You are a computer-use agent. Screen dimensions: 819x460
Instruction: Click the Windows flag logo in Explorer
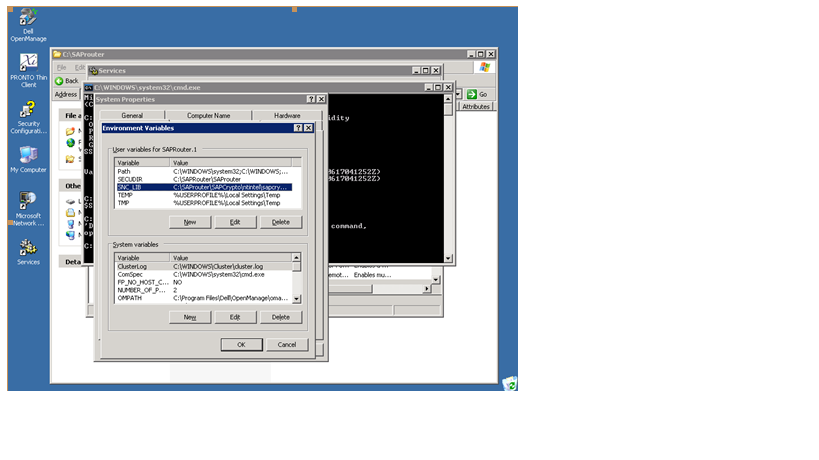(x=485, y=67)
